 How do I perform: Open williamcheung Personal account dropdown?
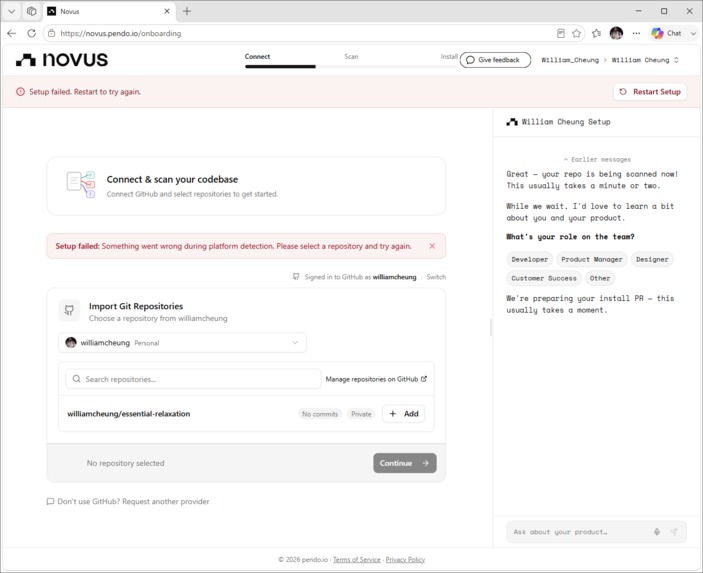[x=182, y=343]
